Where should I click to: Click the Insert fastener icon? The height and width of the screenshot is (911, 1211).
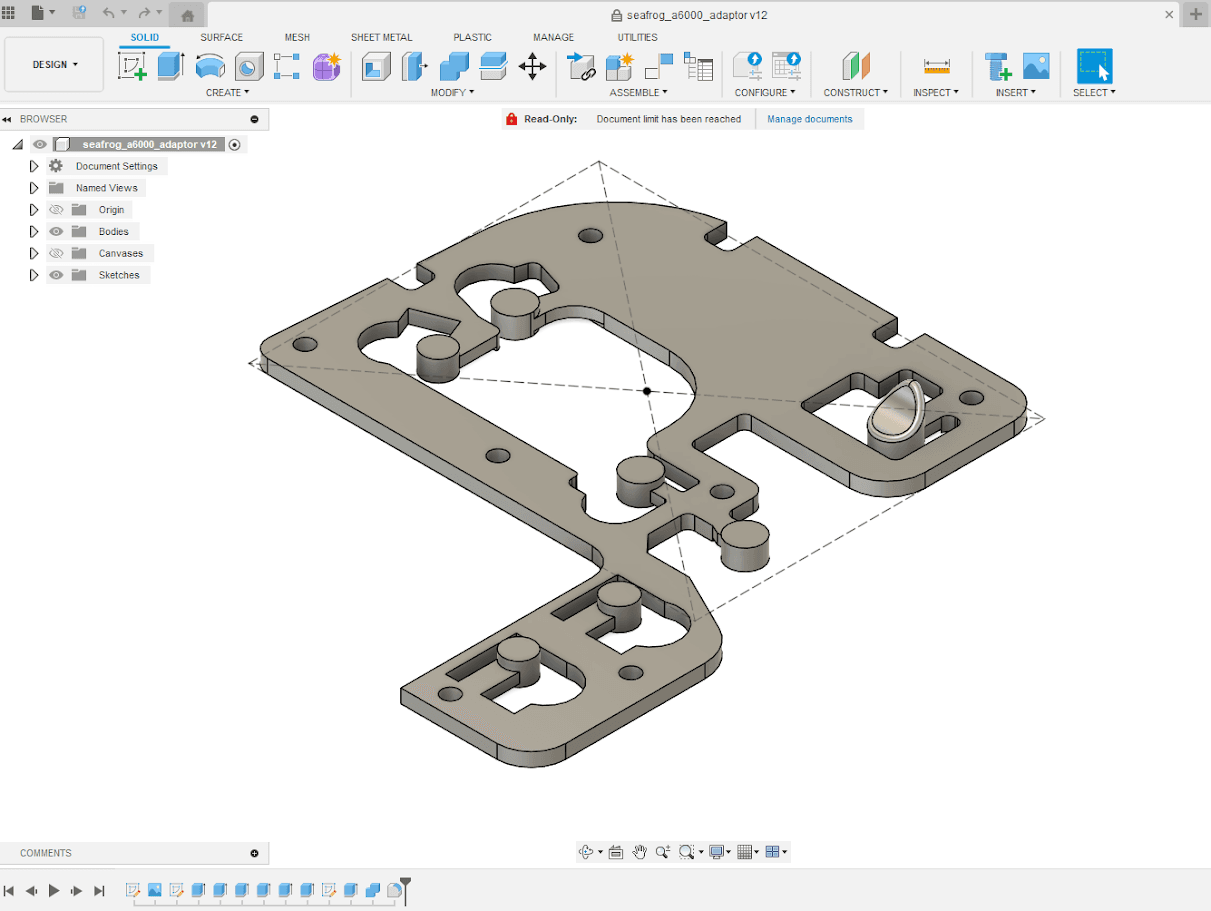[997, 67]
